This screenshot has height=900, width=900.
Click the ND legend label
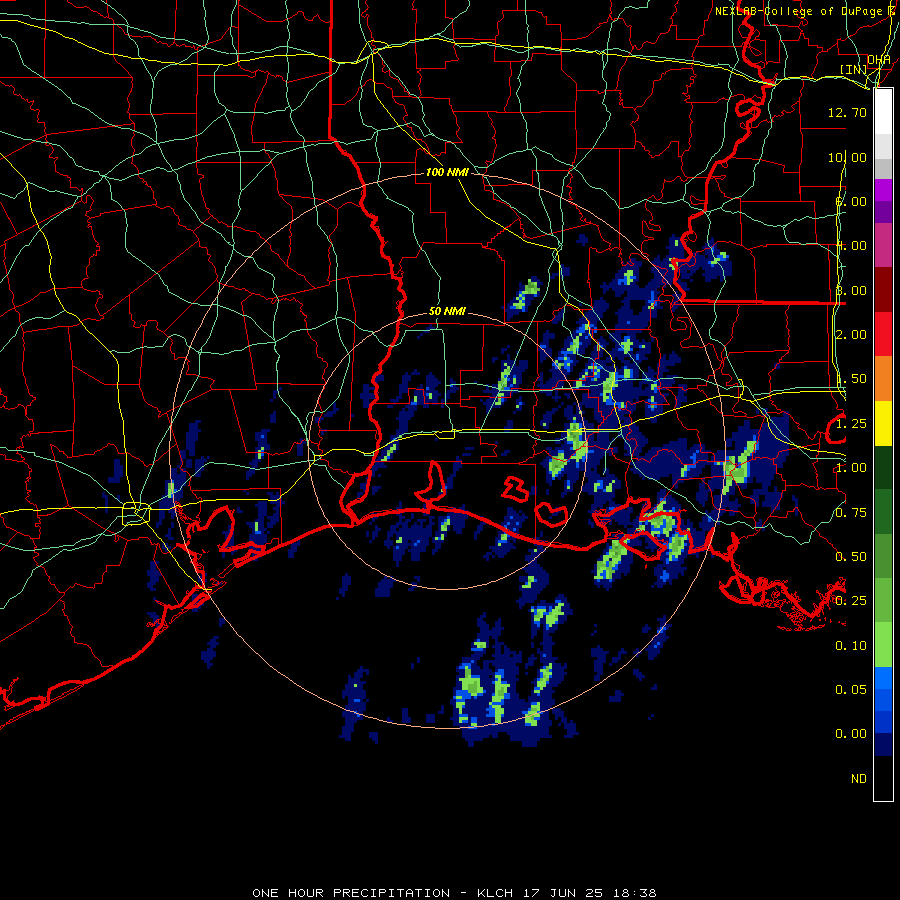[x=859, y=779]
